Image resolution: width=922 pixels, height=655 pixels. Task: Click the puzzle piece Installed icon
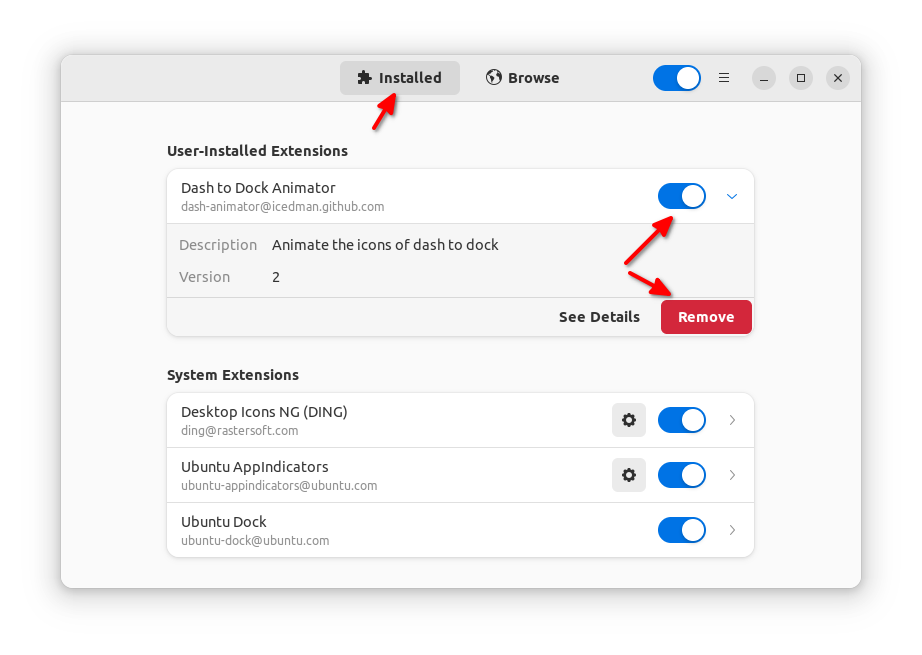click(364, 78)
